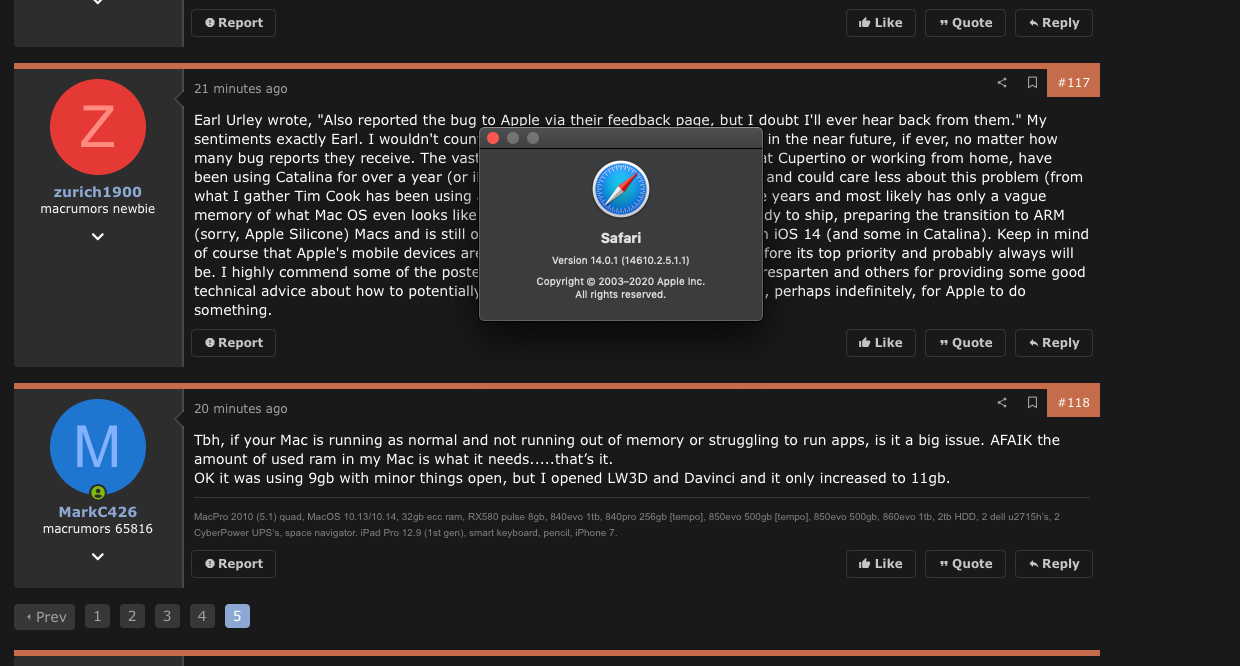Viewport: 1240px width, 666px height.
Task: Open zurich1900's profile link
Action: [x=98, y=192]
